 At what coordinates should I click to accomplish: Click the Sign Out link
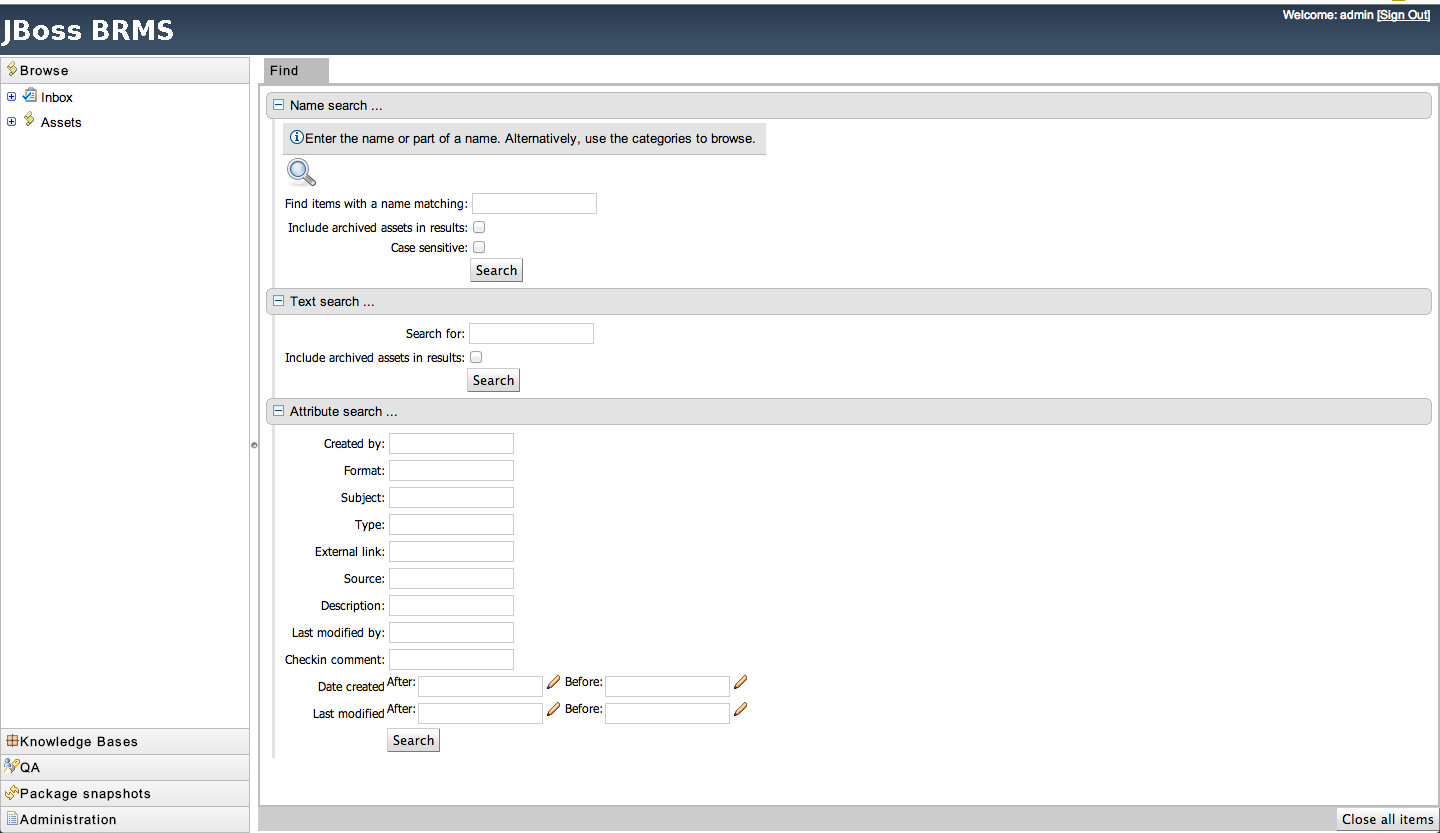click(x=1404, y=15)
